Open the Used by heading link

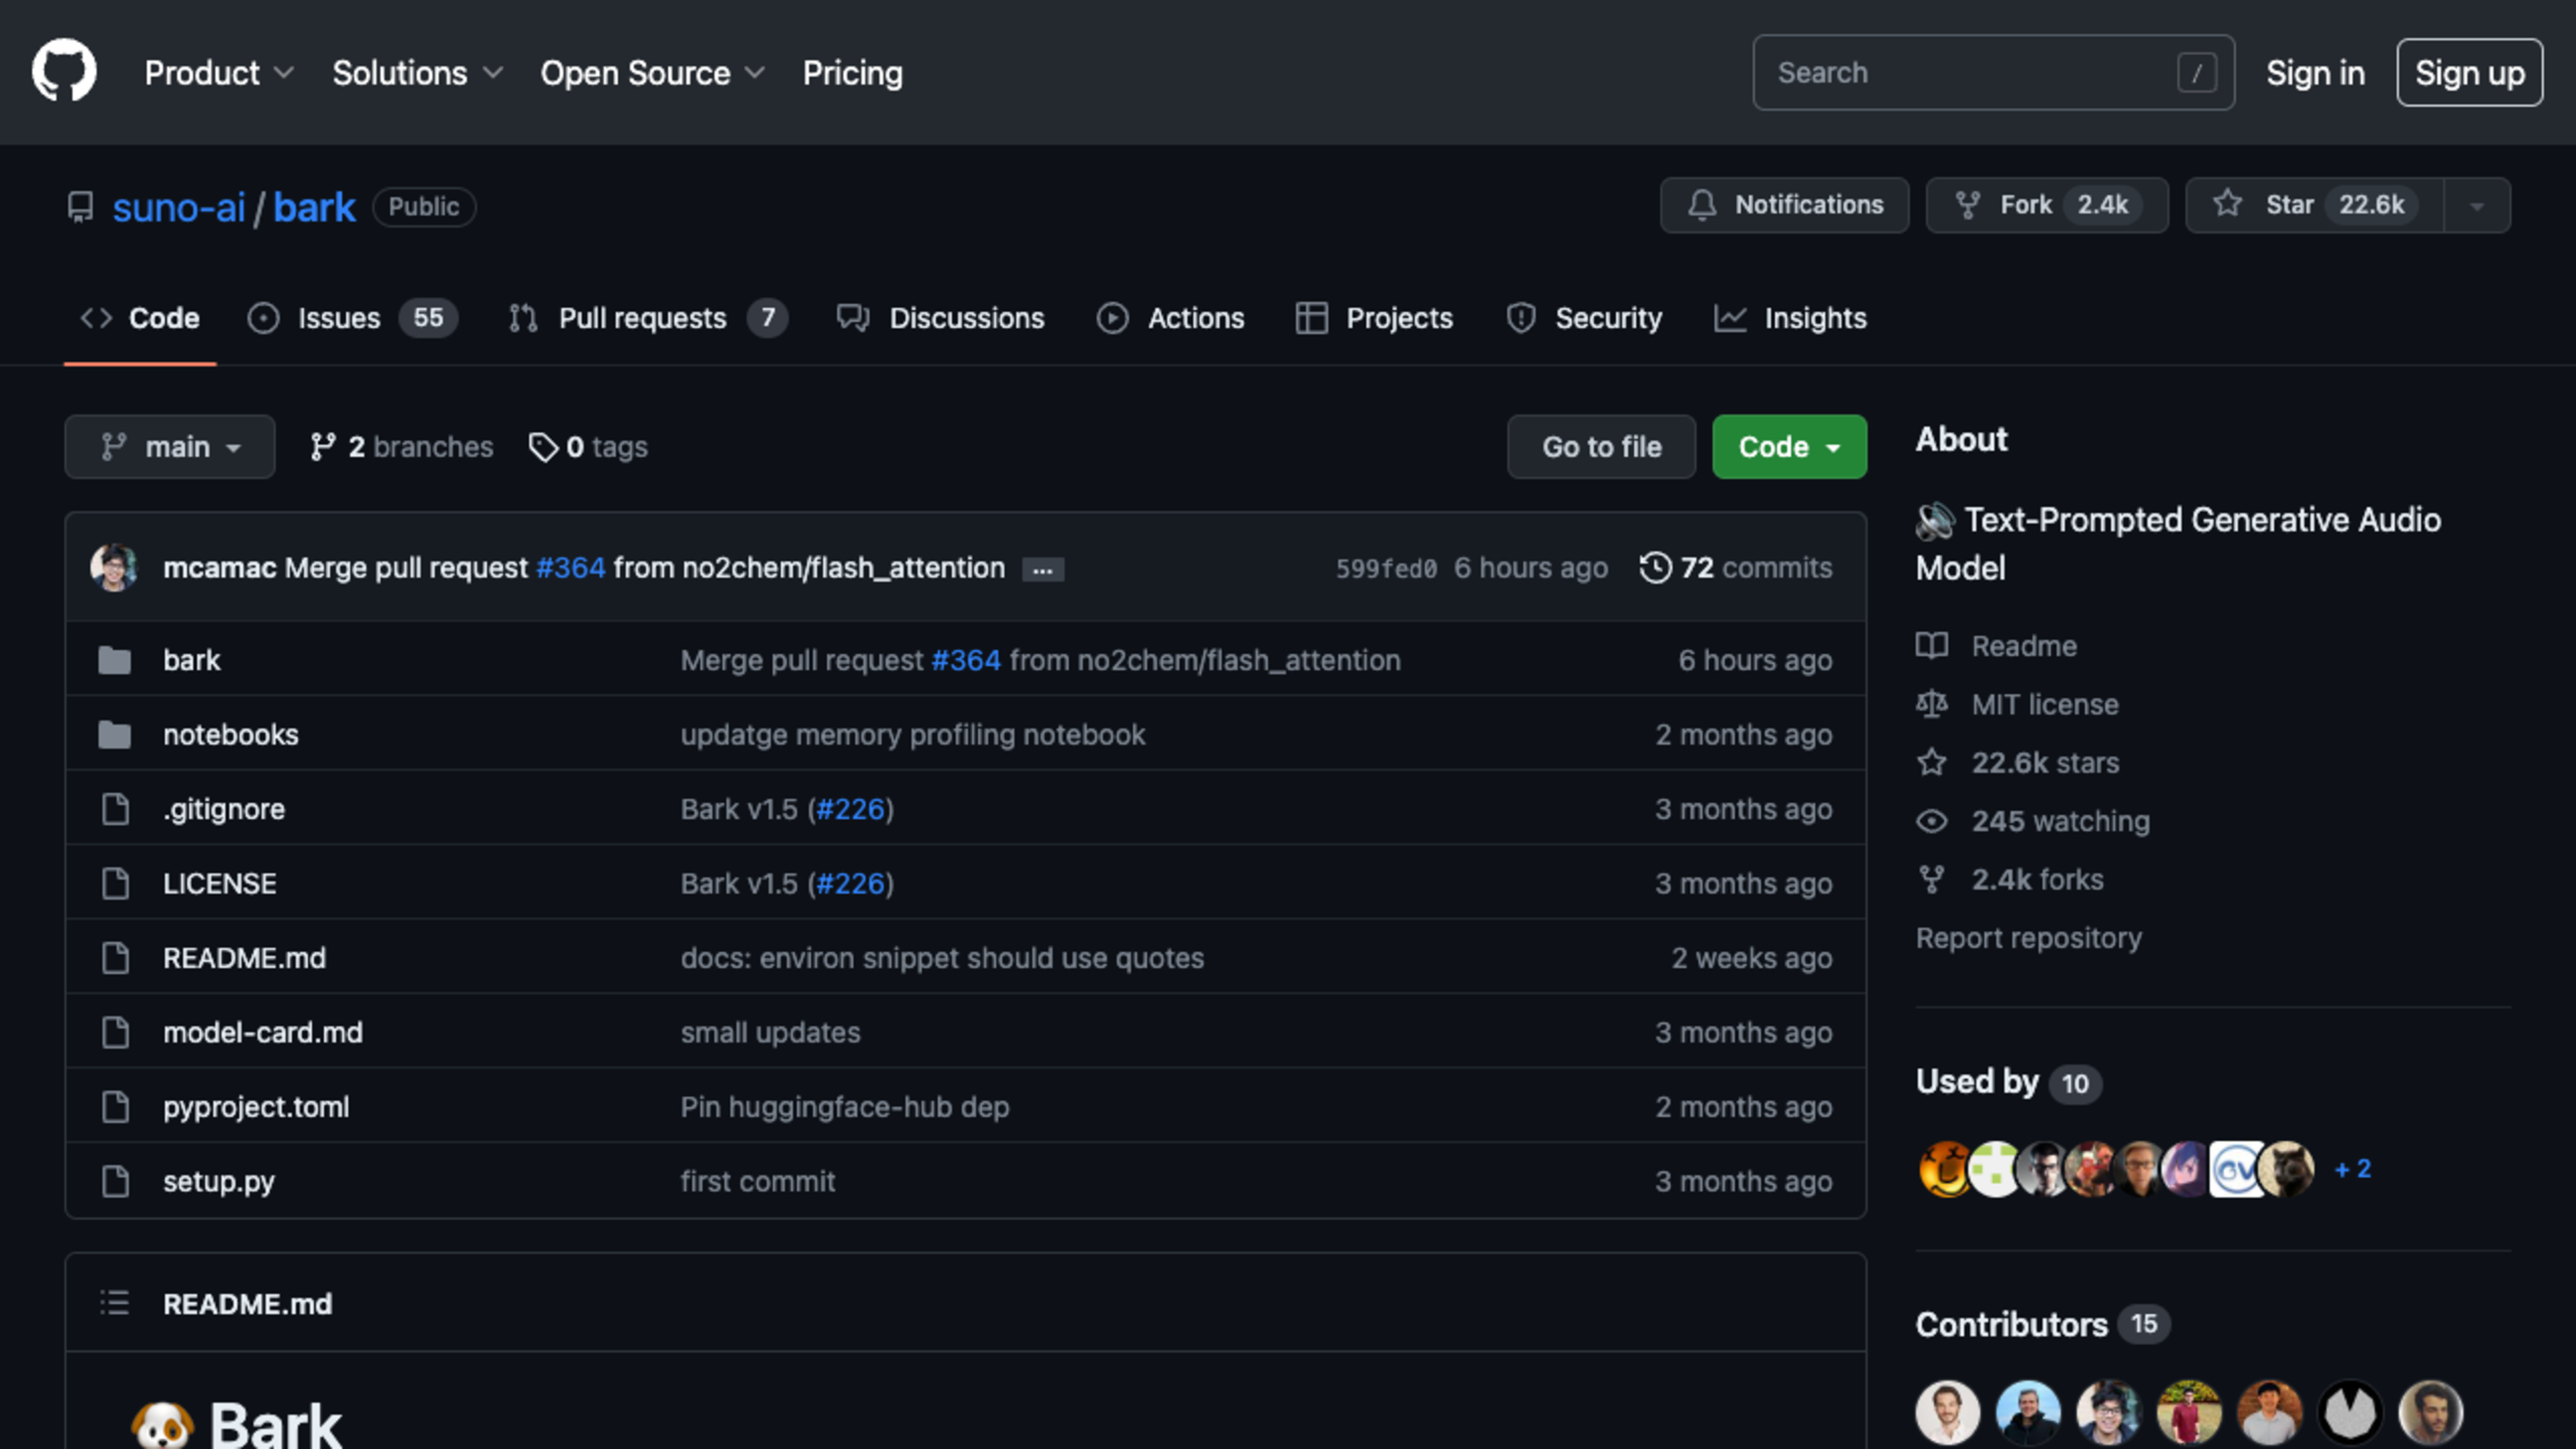tap(2008, 1082)
